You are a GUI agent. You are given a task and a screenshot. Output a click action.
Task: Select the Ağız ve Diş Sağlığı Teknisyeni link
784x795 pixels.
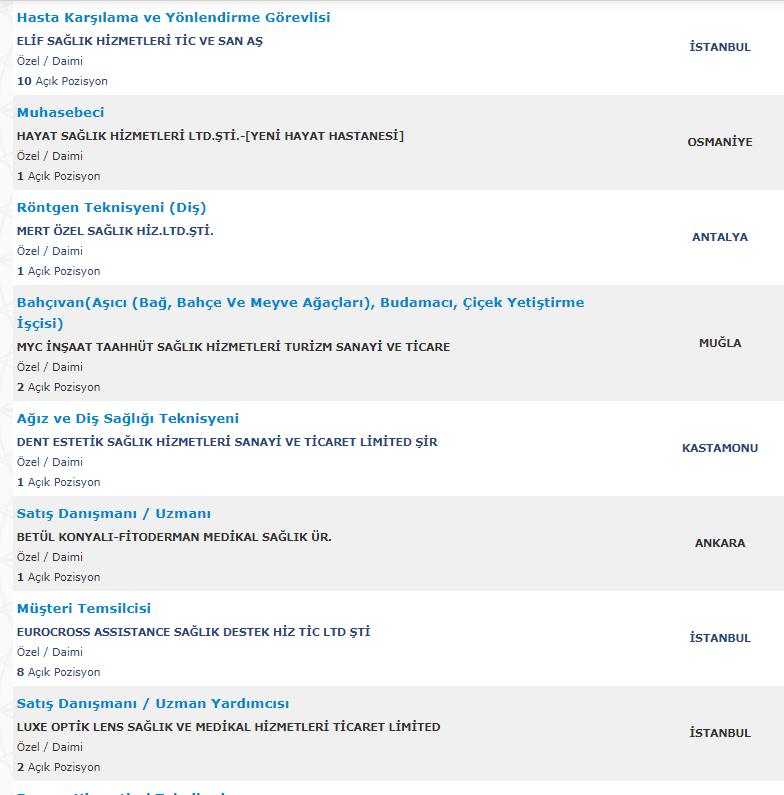(x=127, y=419)
